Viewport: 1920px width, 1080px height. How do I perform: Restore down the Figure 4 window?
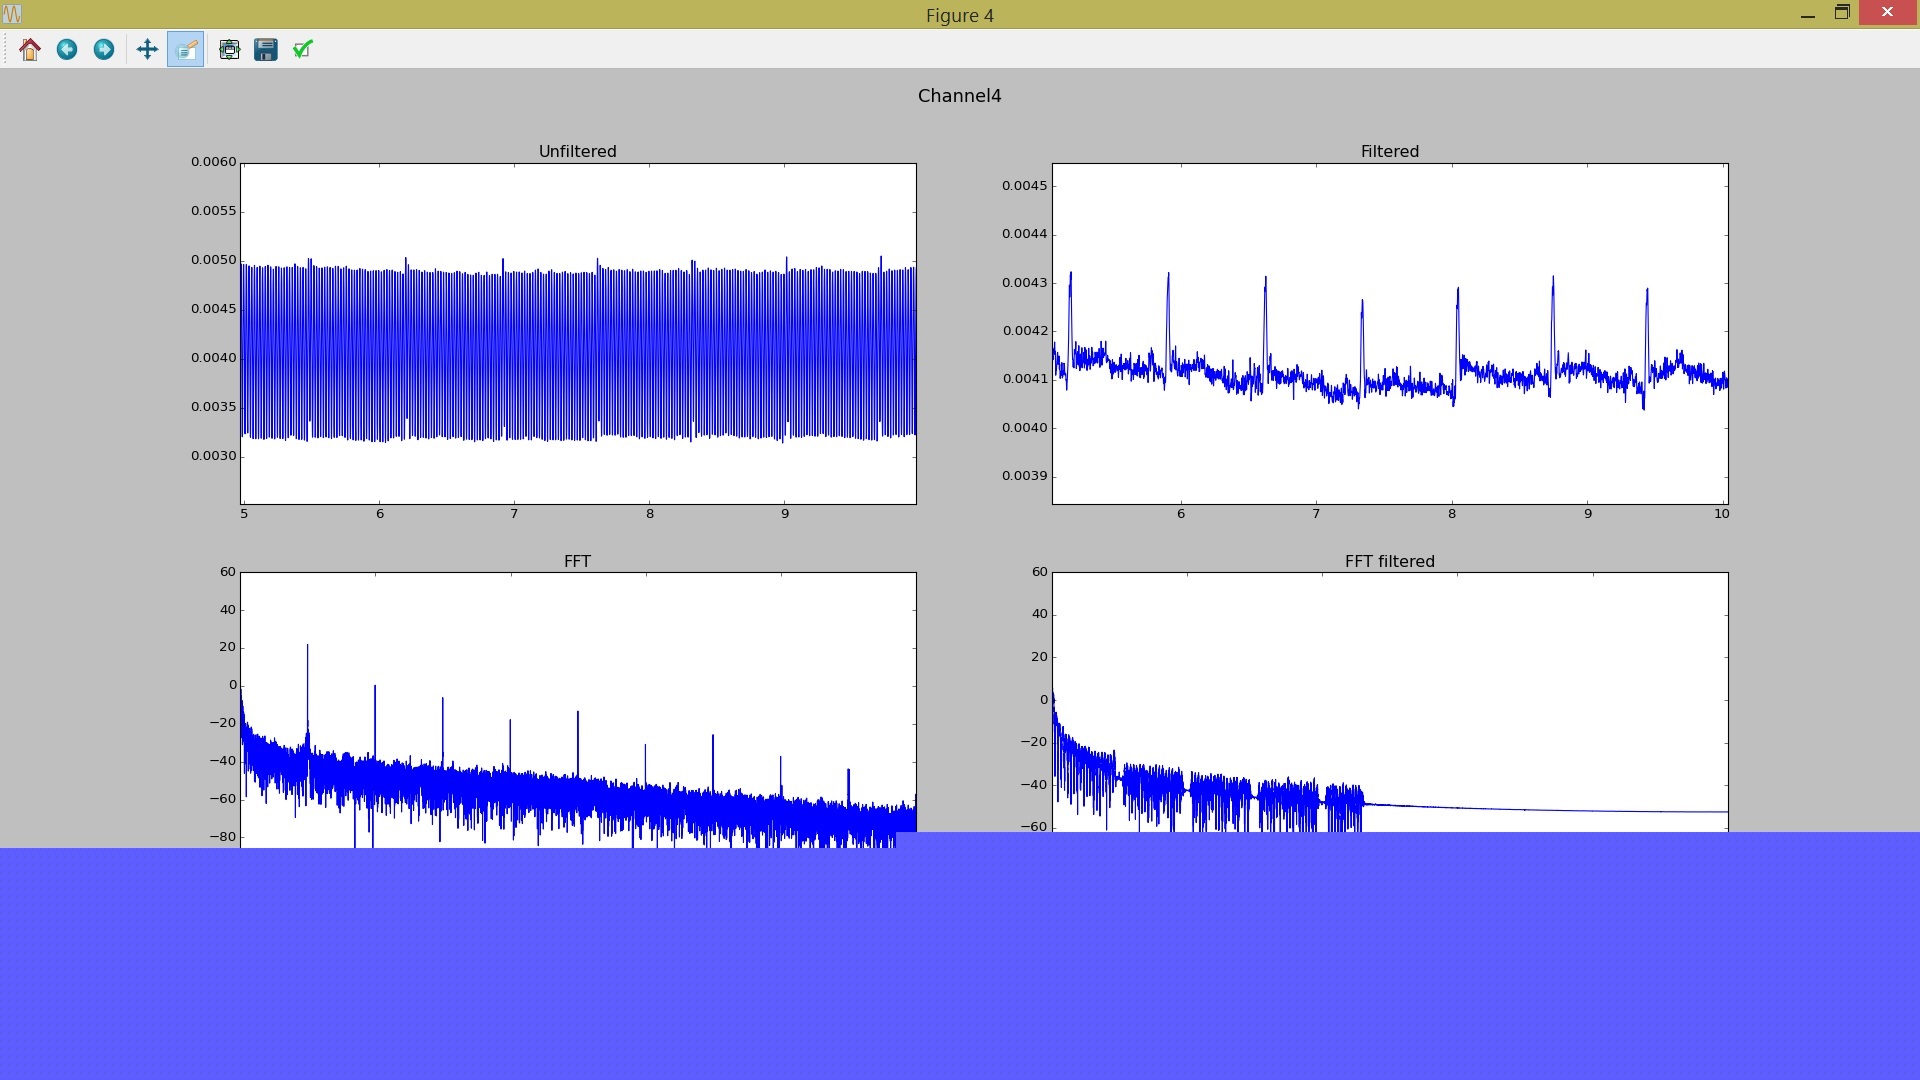[x=1842, y=14]
